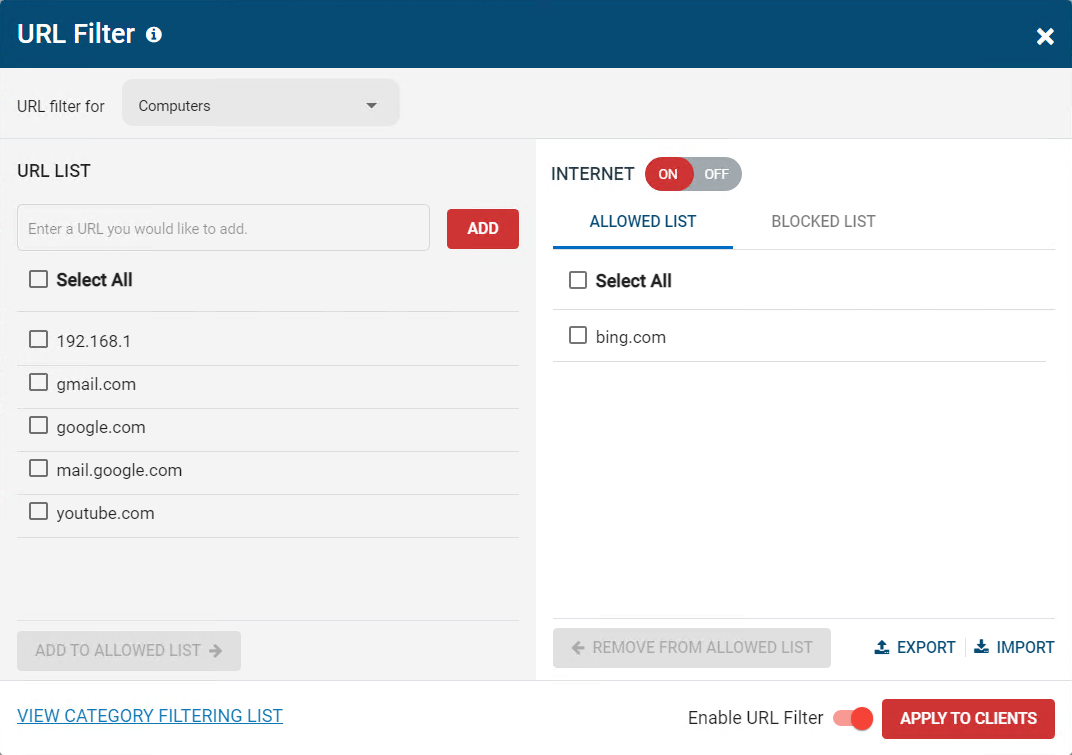The height and width of the screenshot is (755, 1072).
Task: Turn Internet ON
Action: (668, 174)
